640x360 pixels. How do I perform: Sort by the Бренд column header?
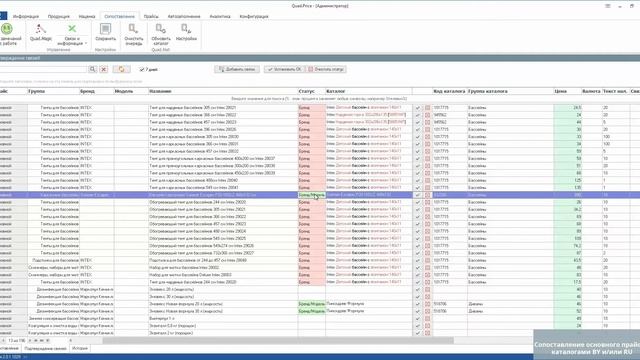pyautogui.click(x=97, y=91)
